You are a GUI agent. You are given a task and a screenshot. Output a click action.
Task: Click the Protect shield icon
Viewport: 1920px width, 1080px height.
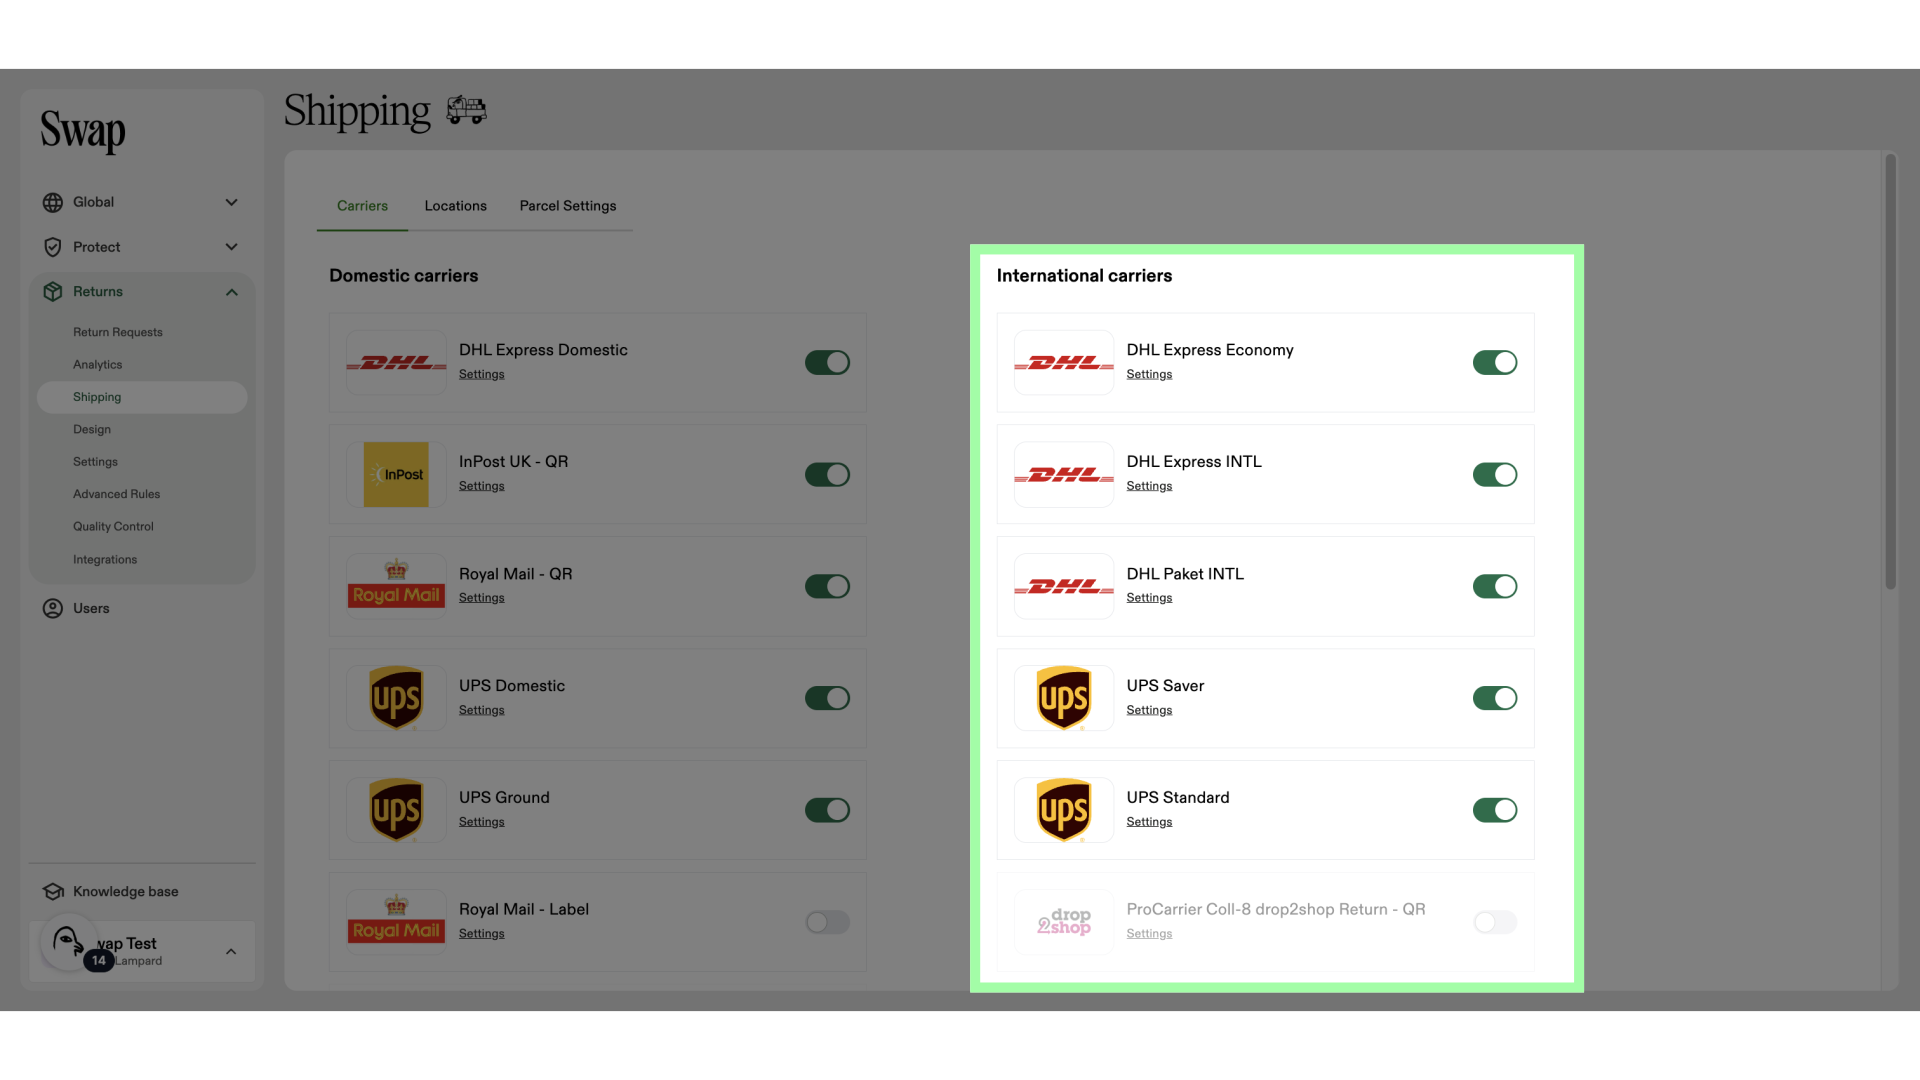[53, 247]
